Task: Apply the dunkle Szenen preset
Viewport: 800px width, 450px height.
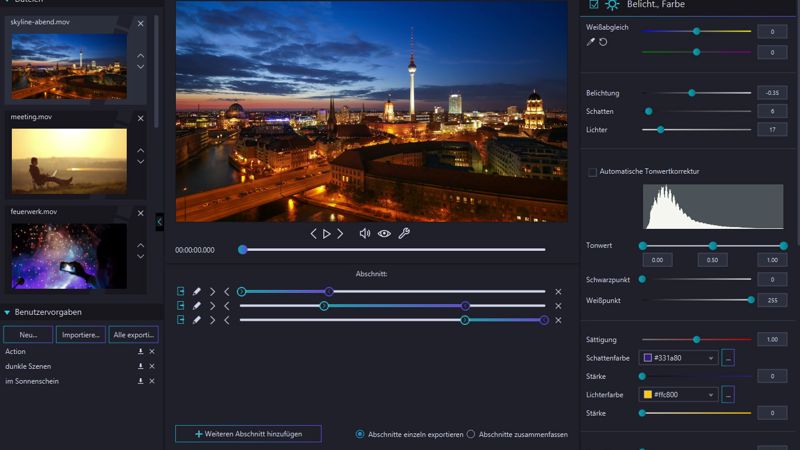Action: click(28, 366)
